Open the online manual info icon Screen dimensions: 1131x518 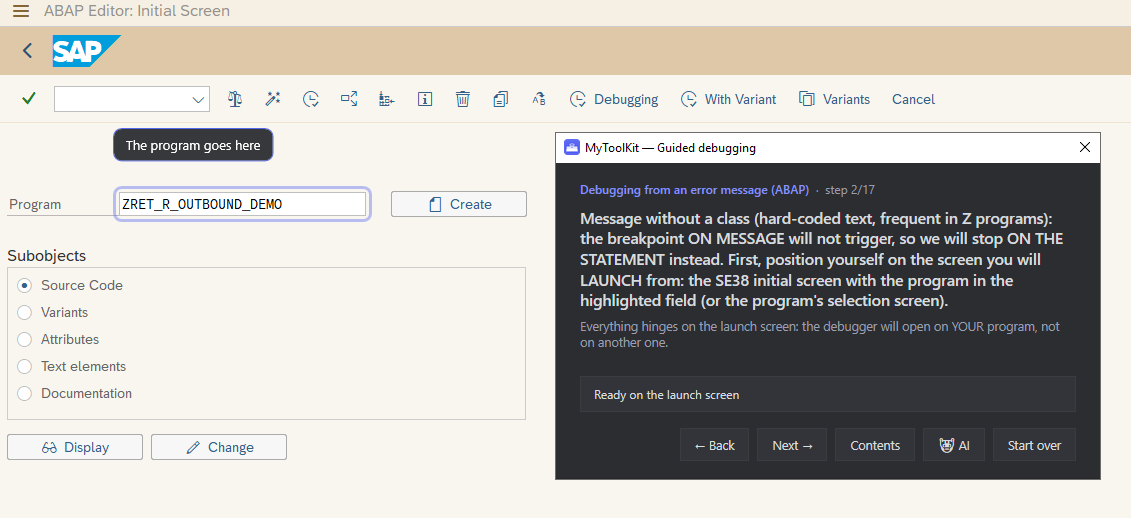click(x=425, y=100)
